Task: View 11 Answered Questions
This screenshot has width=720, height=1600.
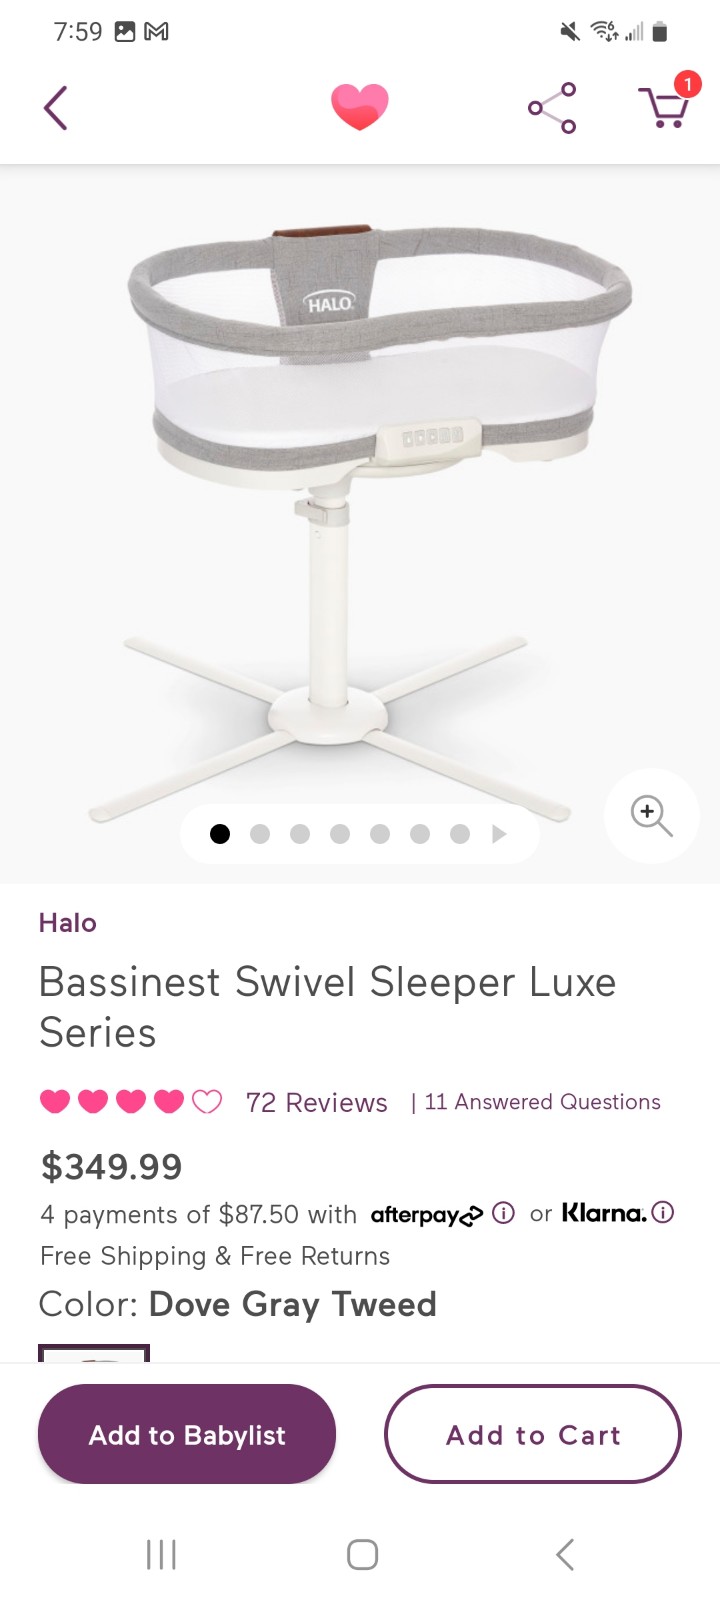Action: click(x=543, y=1102)
